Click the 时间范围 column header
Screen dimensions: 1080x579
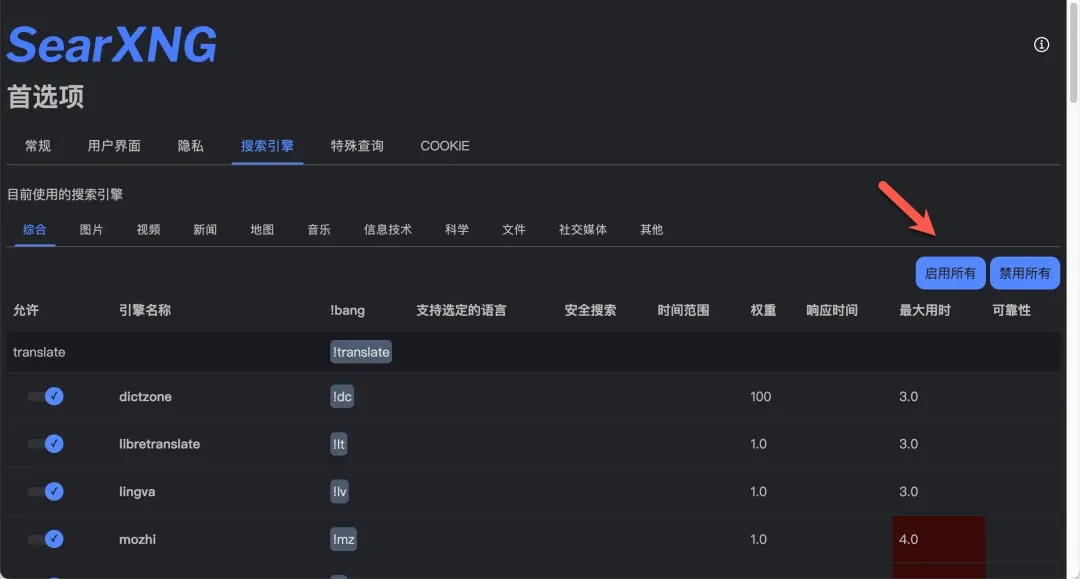coord(683,310)
